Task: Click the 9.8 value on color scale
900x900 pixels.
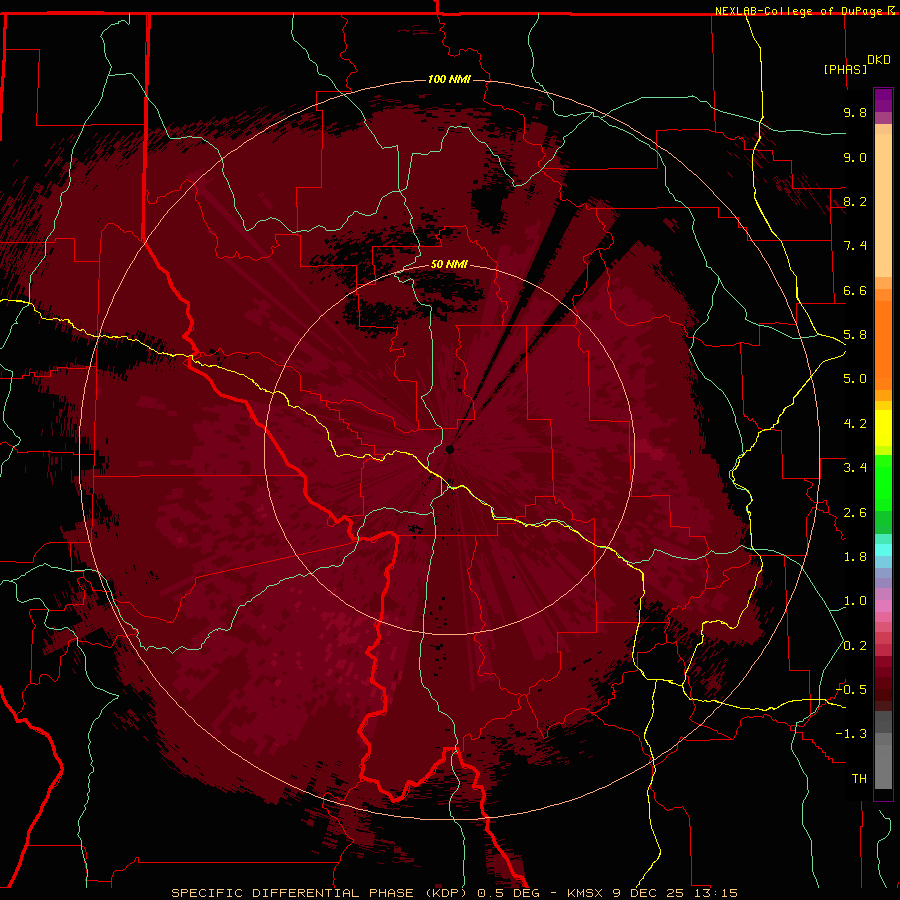Action: click(x=855, y=112)
